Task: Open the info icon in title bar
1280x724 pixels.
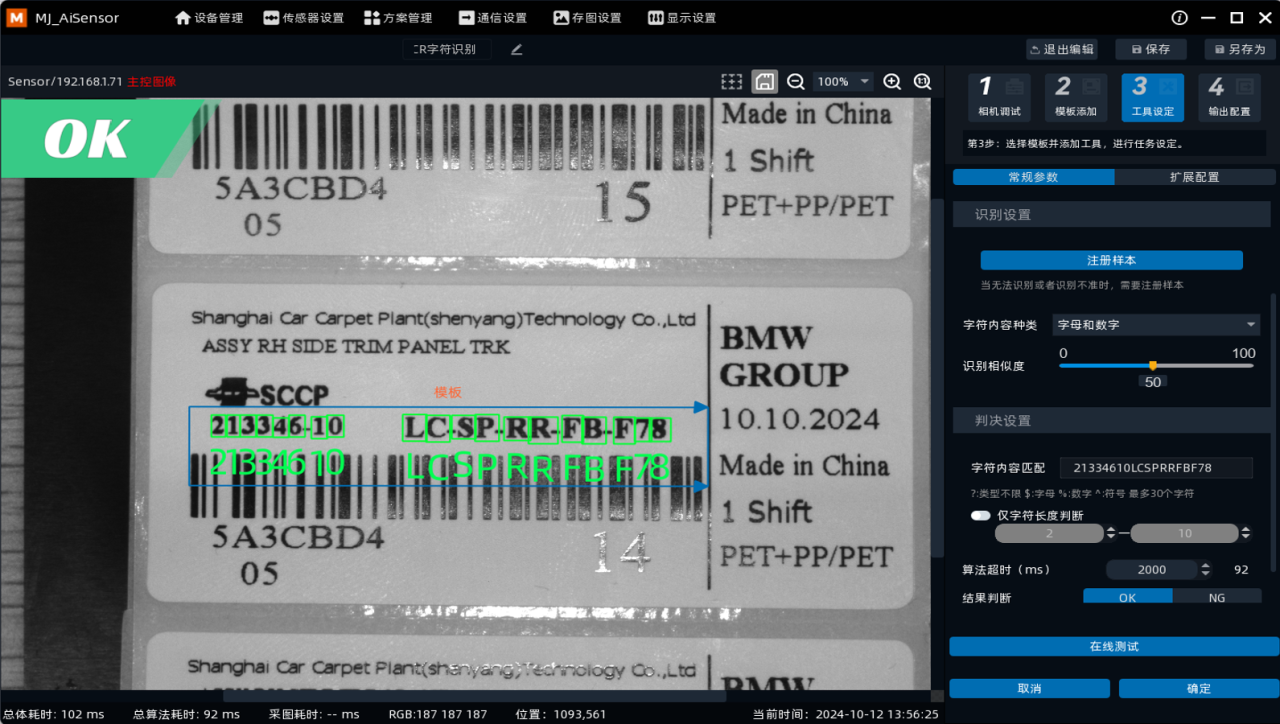Action: [x=1179, y=18]
